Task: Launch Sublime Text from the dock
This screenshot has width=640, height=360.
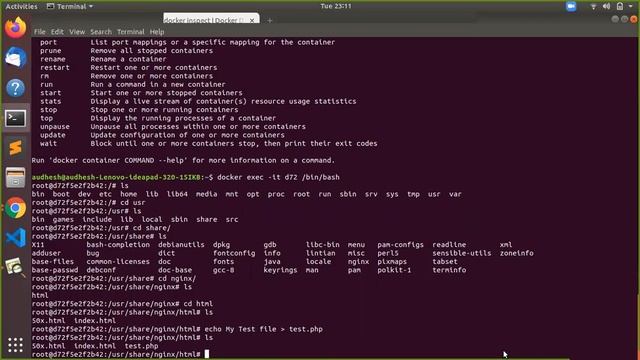Action: tap(16, 148)
